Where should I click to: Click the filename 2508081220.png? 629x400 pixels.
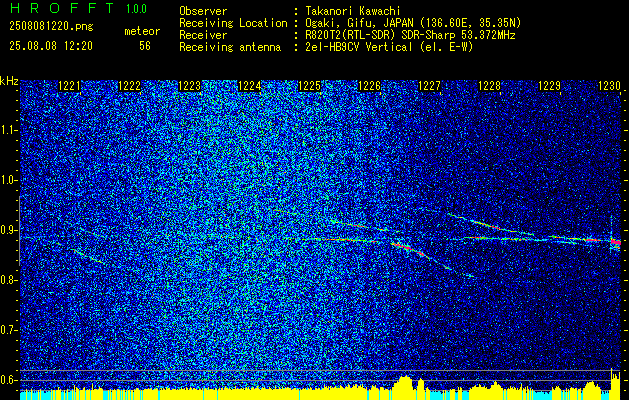(51, 27)
